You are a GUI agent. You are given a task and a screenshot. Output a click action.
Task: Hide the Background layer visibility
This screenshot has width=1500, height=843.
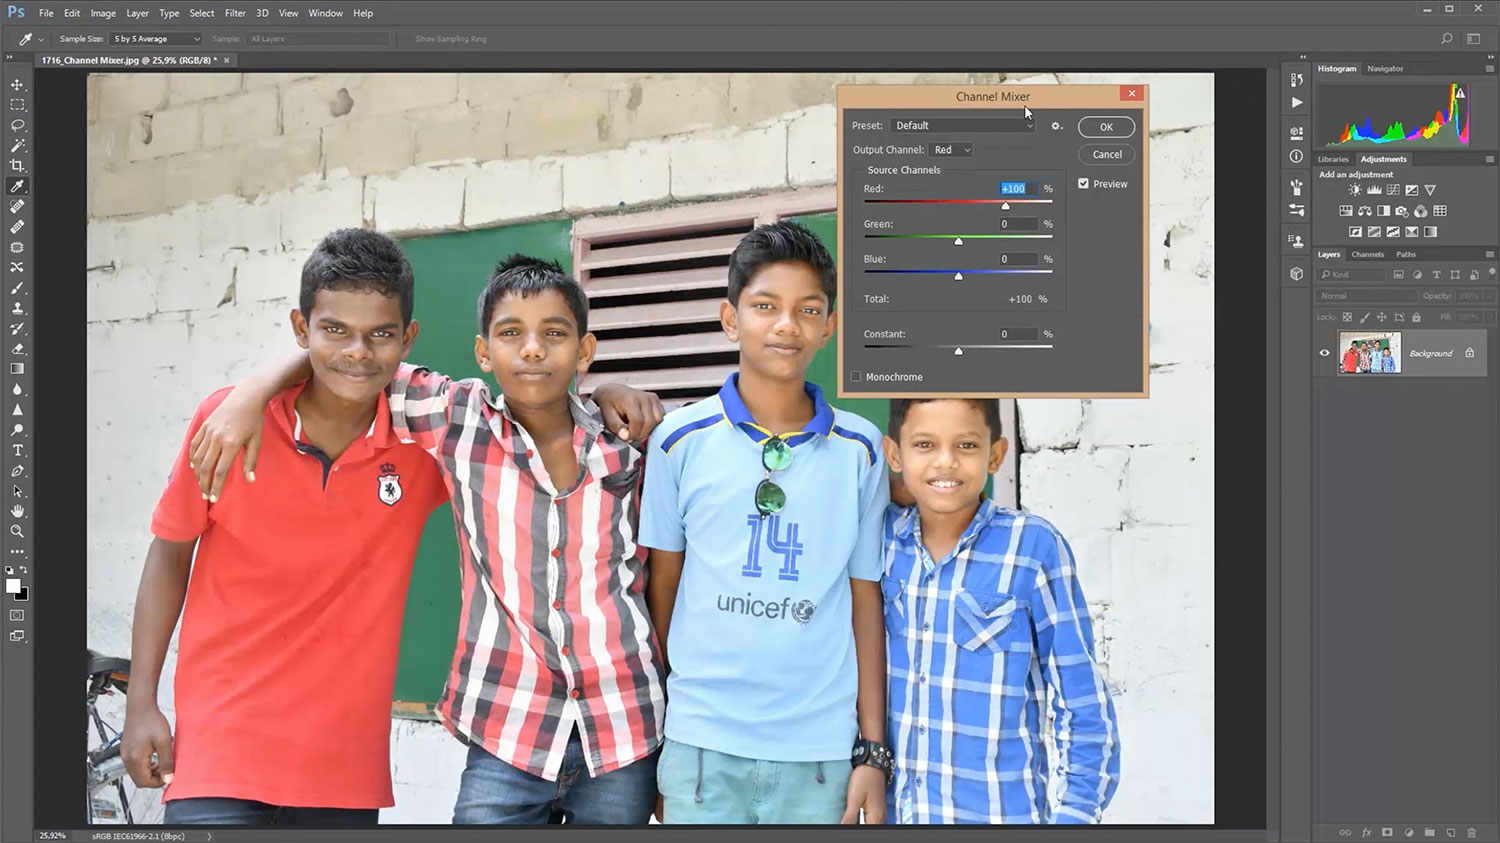pos(1325,353)
